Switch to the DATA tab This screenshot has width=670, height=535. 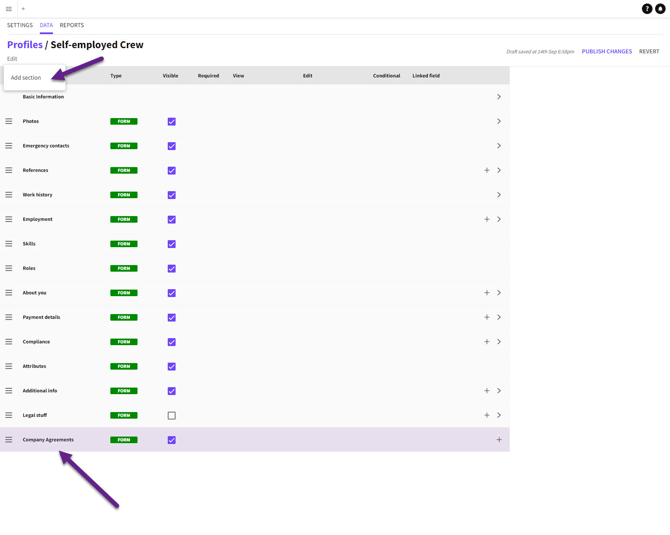coord(46,25)
